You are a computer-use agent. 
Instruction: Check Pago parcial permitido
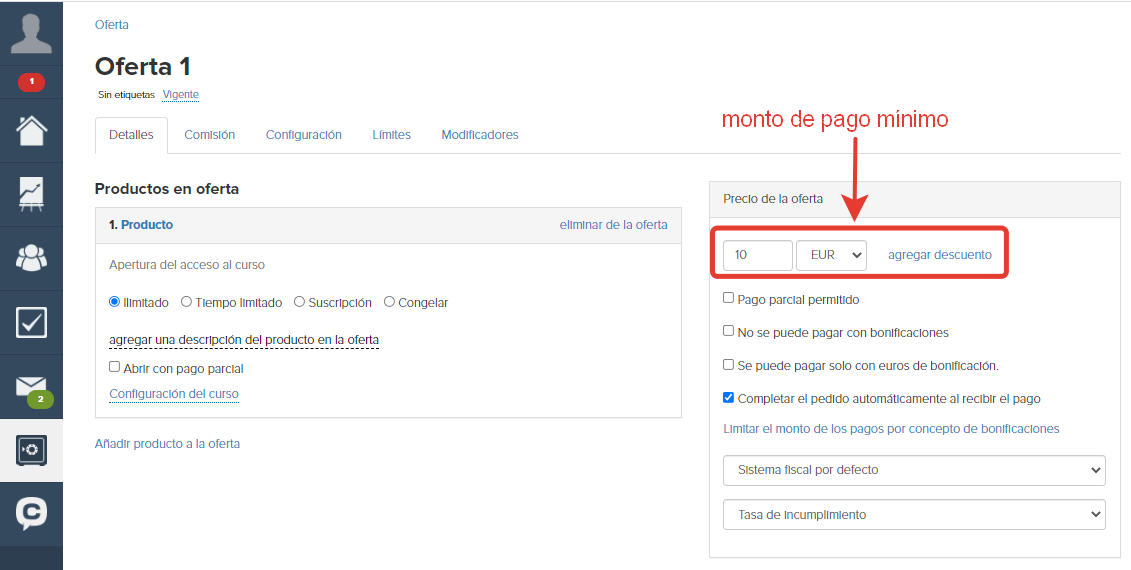(729, 297)
